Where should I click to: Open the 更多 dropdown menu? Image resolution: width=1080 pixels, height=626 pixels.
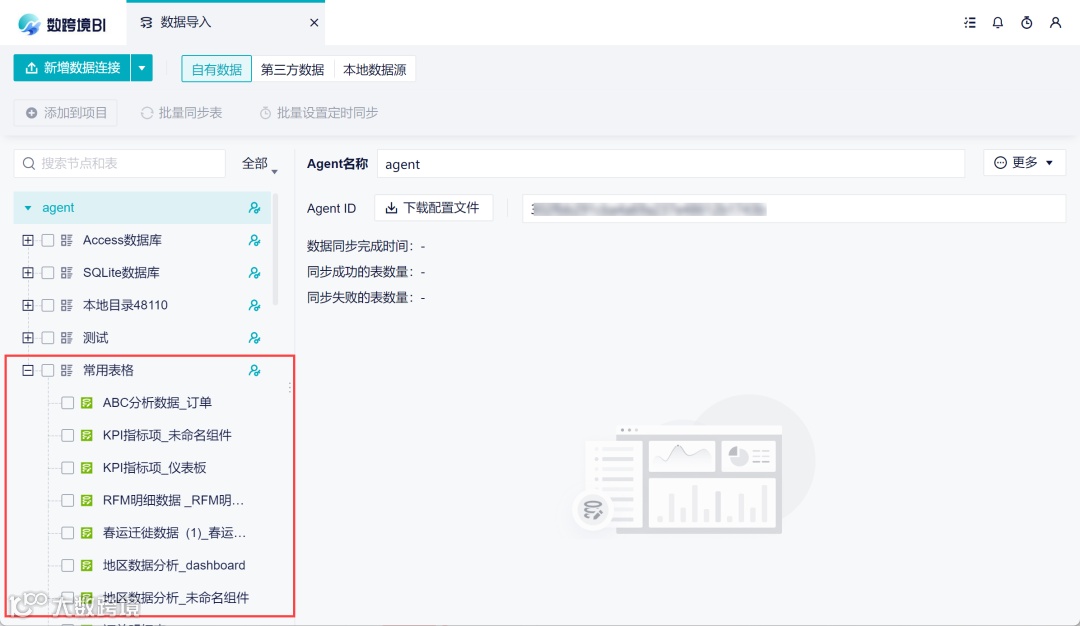tap(1023, 162)
